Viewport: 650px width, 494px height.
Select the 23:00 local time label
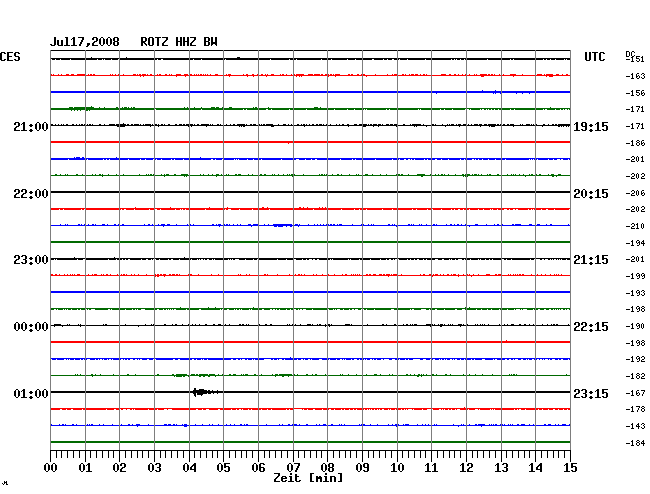click(31, 260)
